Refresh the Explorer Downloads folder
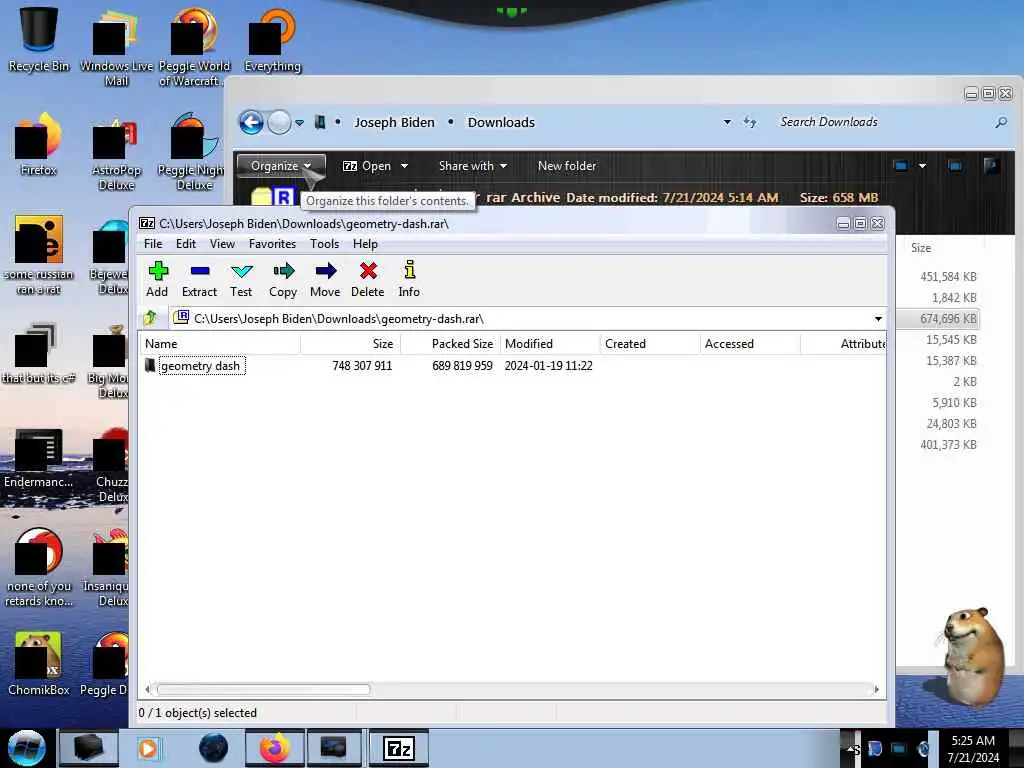This screenshot has height=768, width=1024. tap(750, 122)
